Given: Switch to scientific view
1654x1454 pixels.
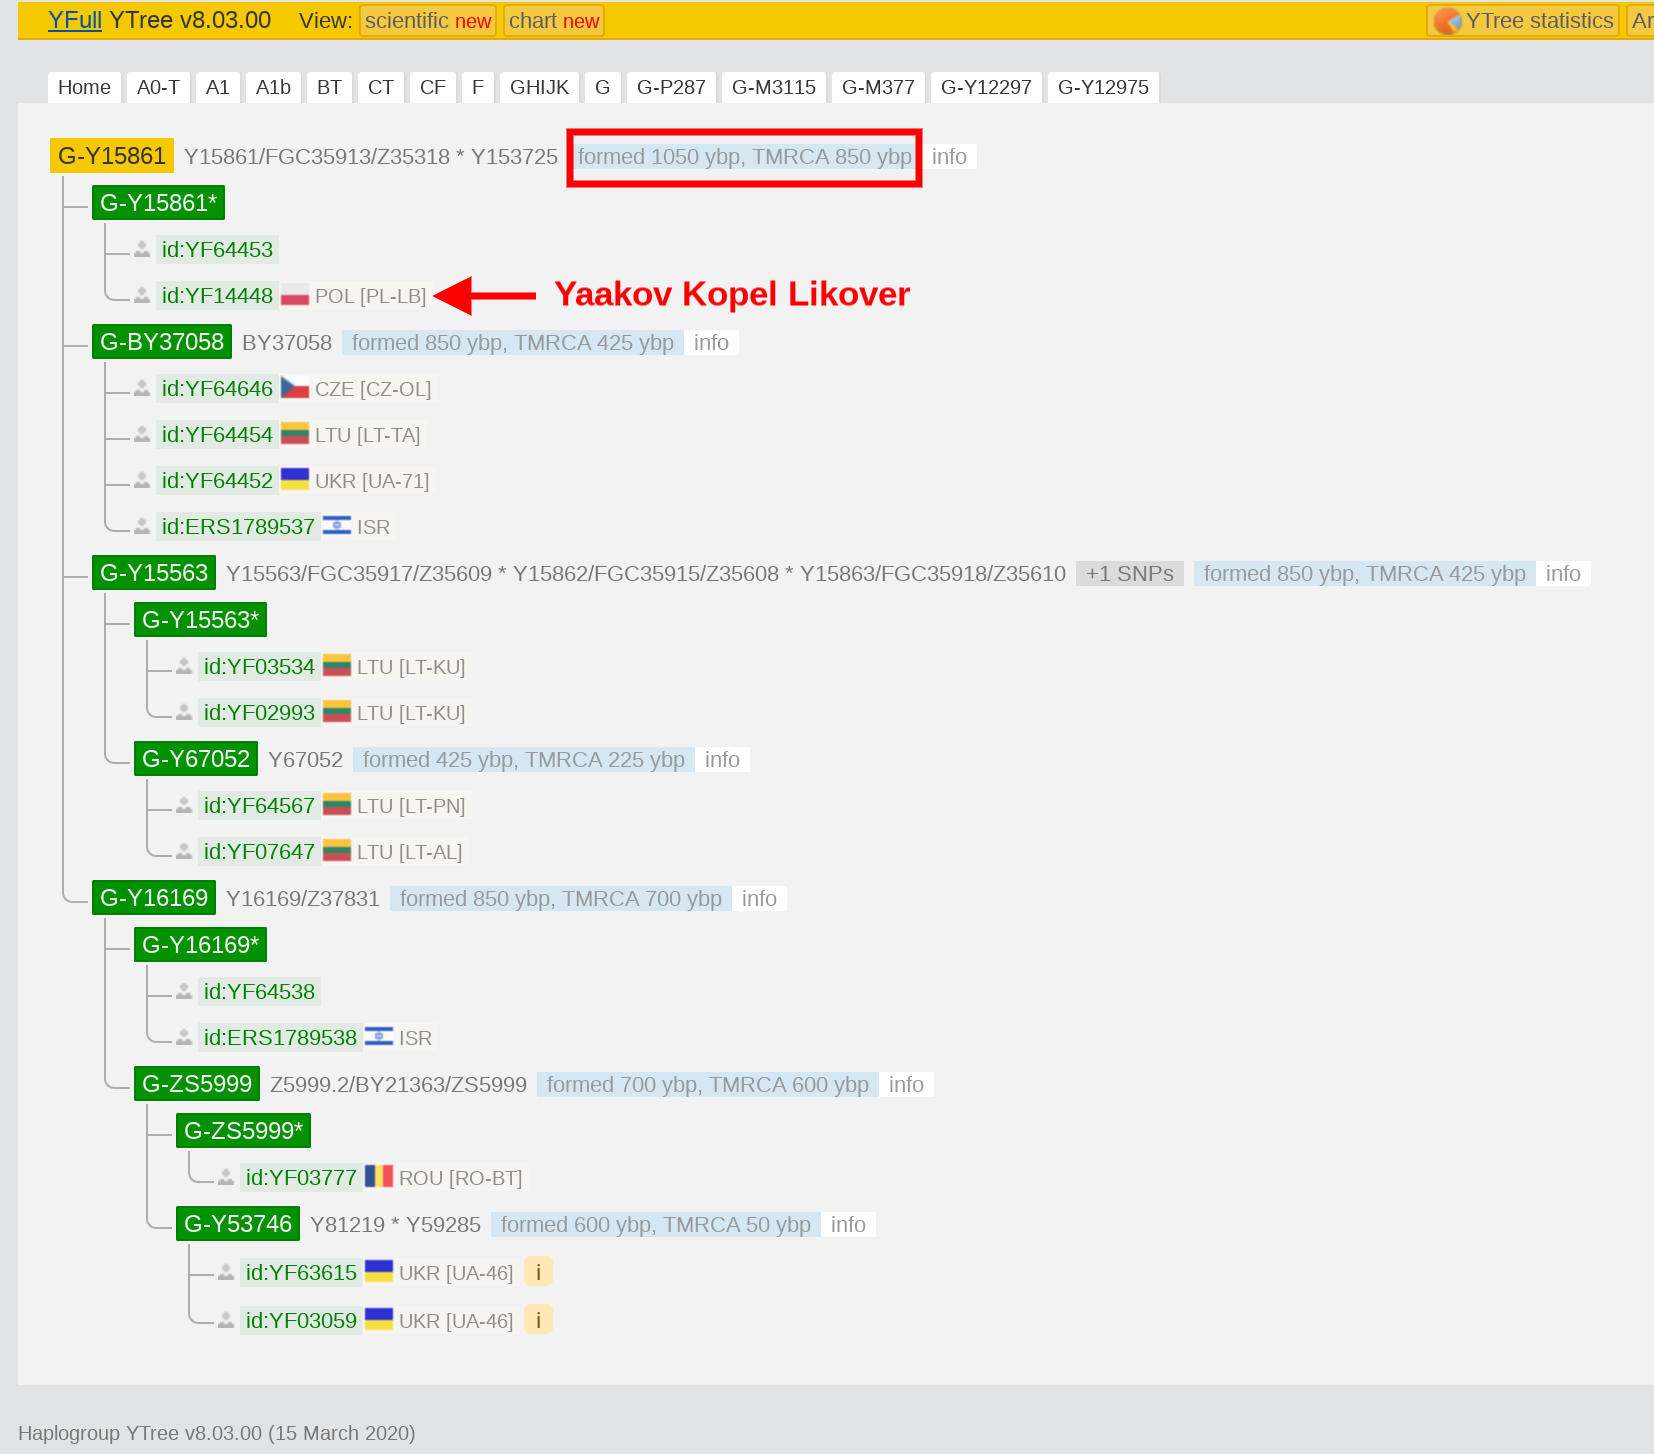Looking at the screenshot, I should point(428,21).
